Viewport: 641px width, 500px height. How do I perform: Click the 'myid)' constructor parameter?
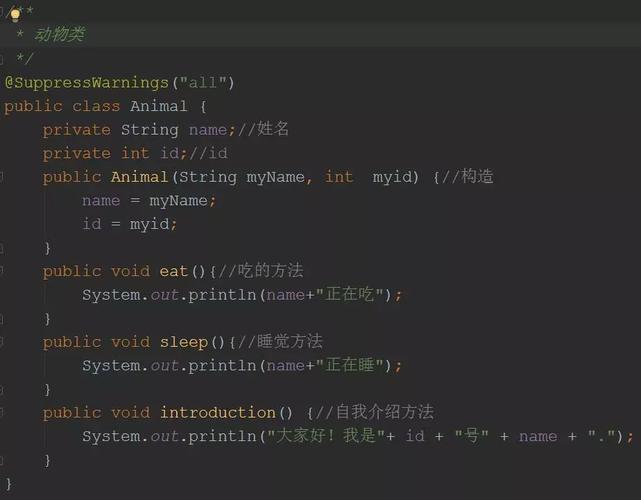click(x=396, y=177)
